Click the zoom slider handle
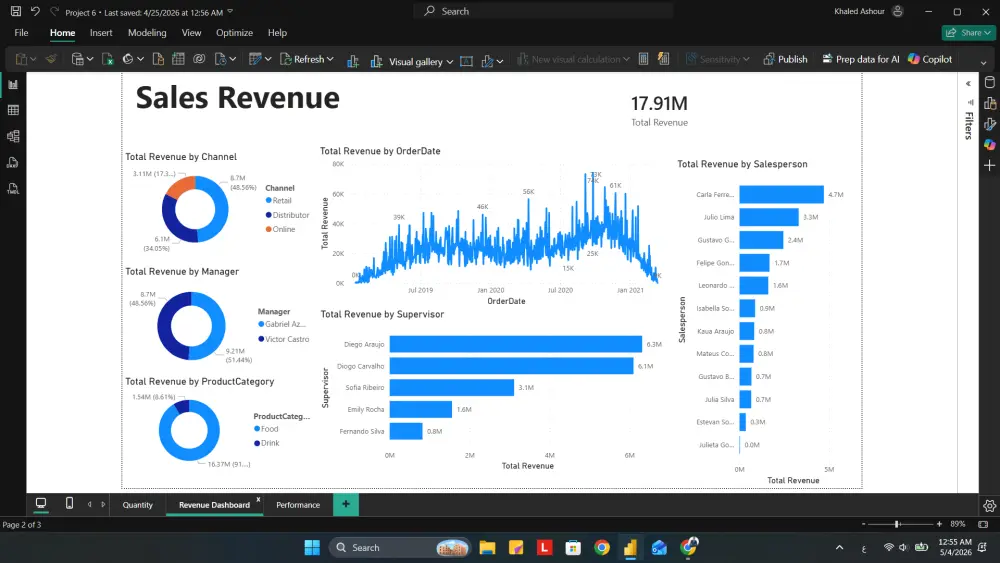Screen dimensions: 1000x563 click(x=897, y=524)
